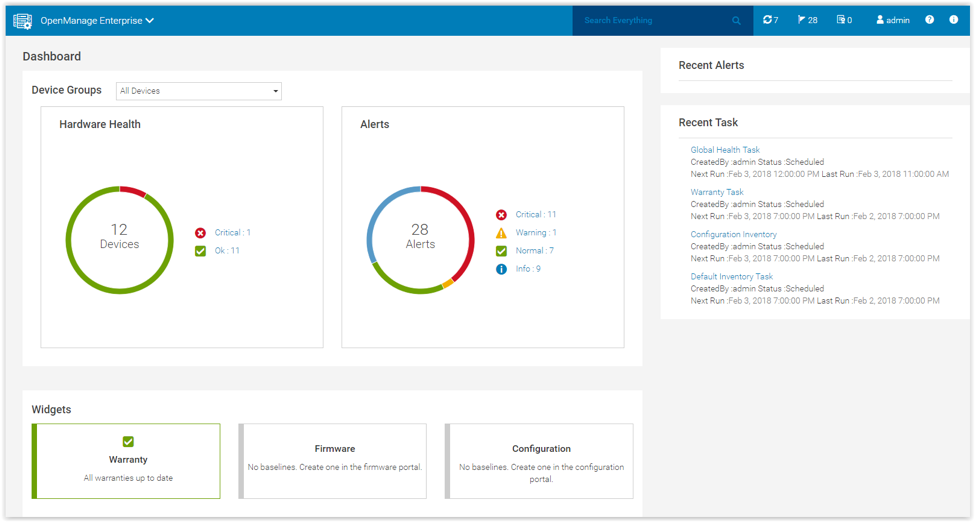Click the help question mark icon

929,20
